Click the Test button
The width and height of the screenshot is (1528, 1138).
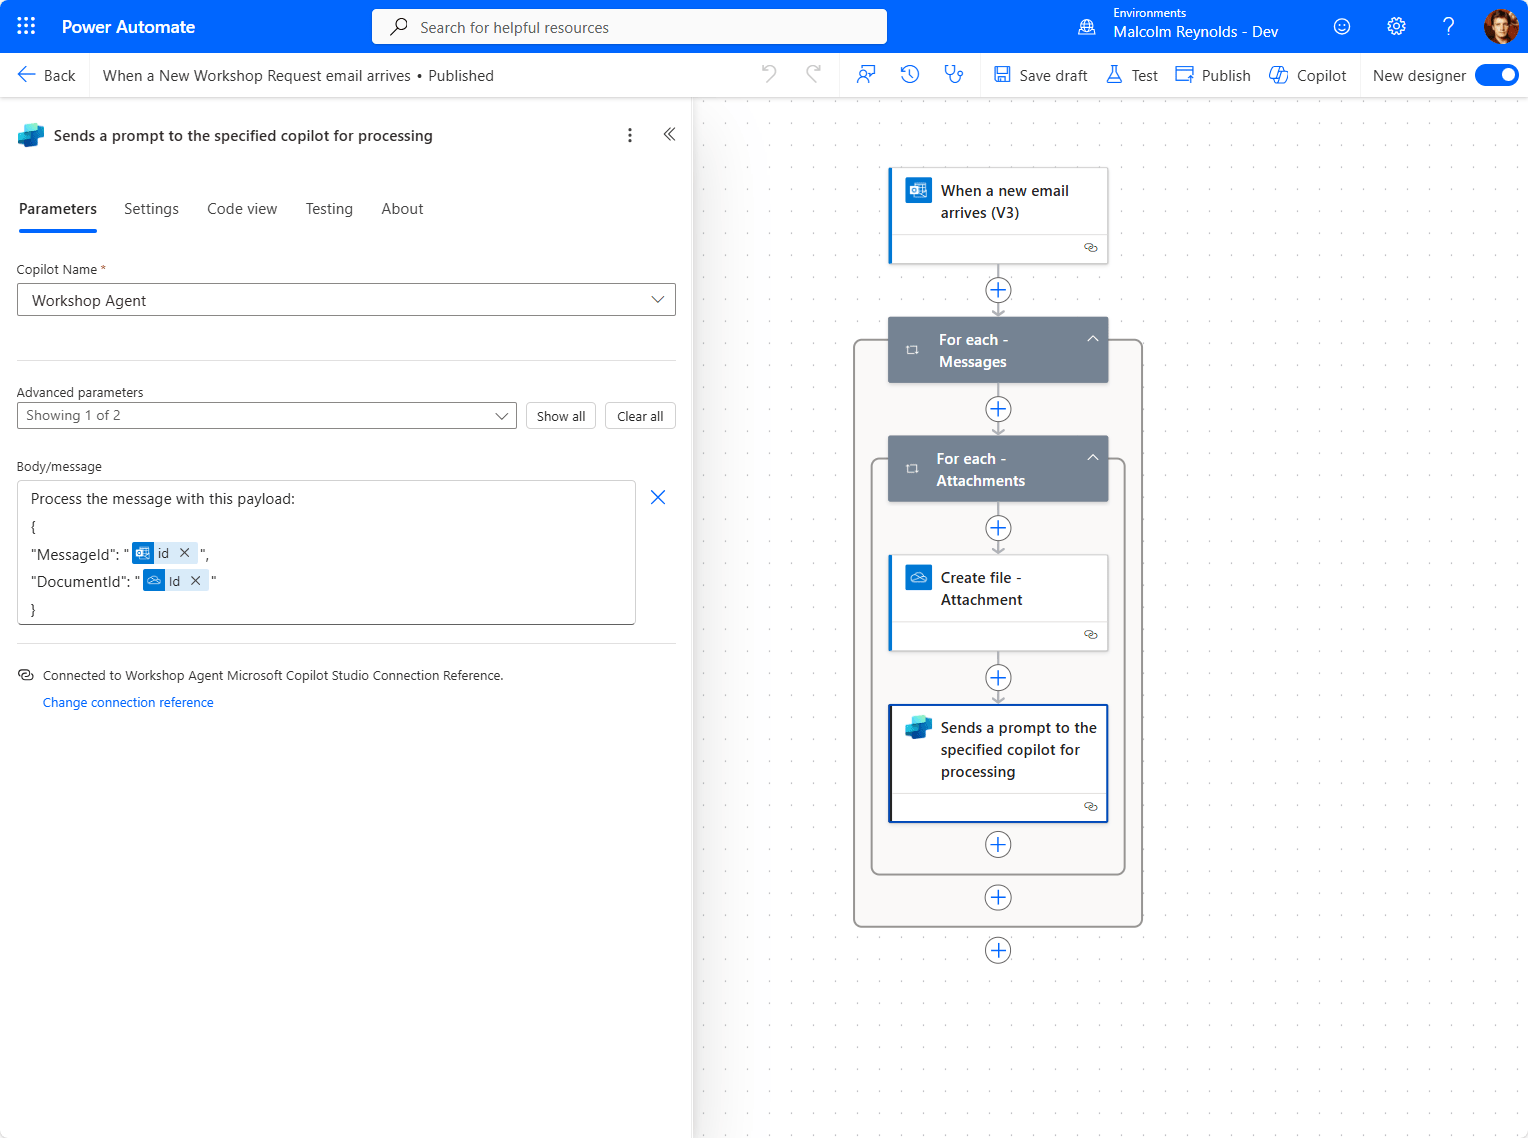[1132, 75]
